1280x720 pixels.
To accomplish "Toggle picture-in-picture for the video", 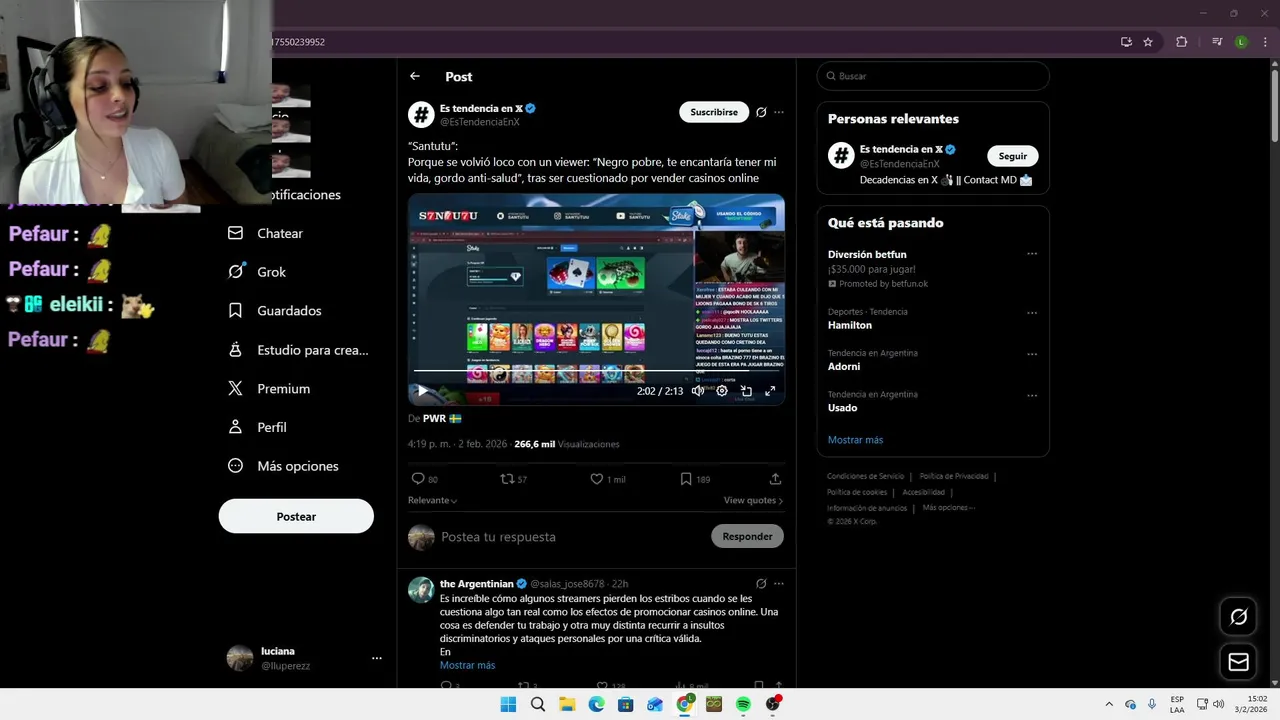I will coord(746,391).
